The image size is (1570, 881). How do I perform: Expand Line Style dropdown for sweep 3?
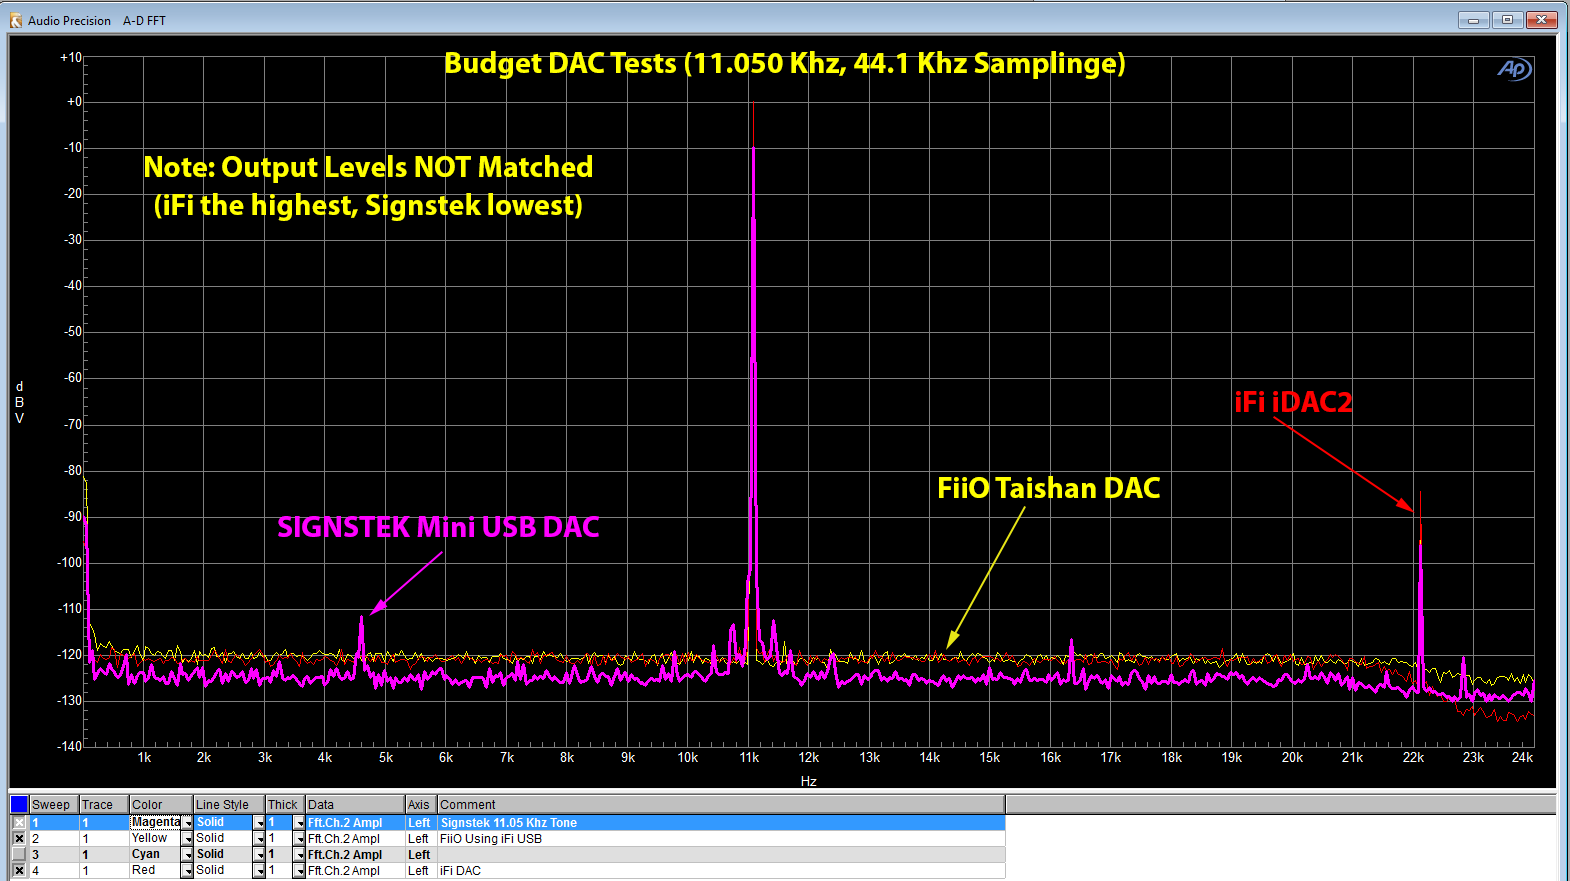tap(259, 855)
